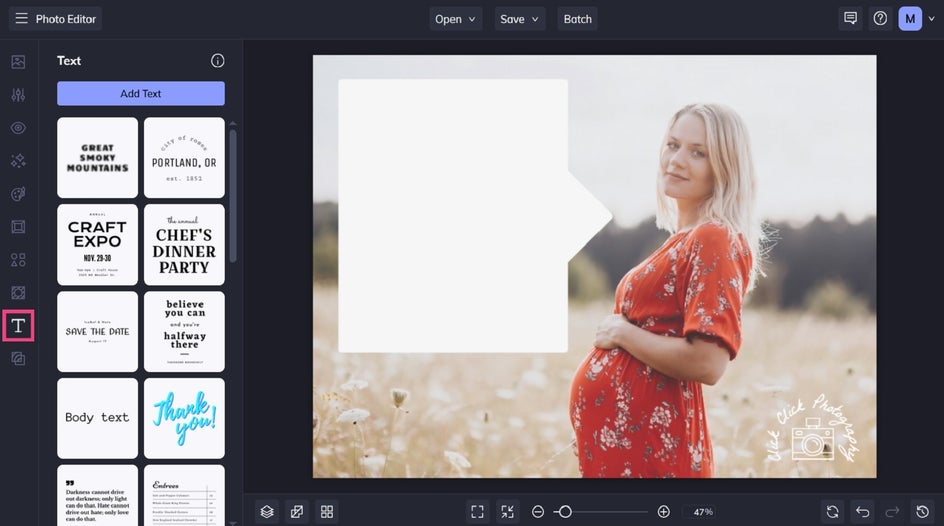Choose Body text template

click(98, 418)
